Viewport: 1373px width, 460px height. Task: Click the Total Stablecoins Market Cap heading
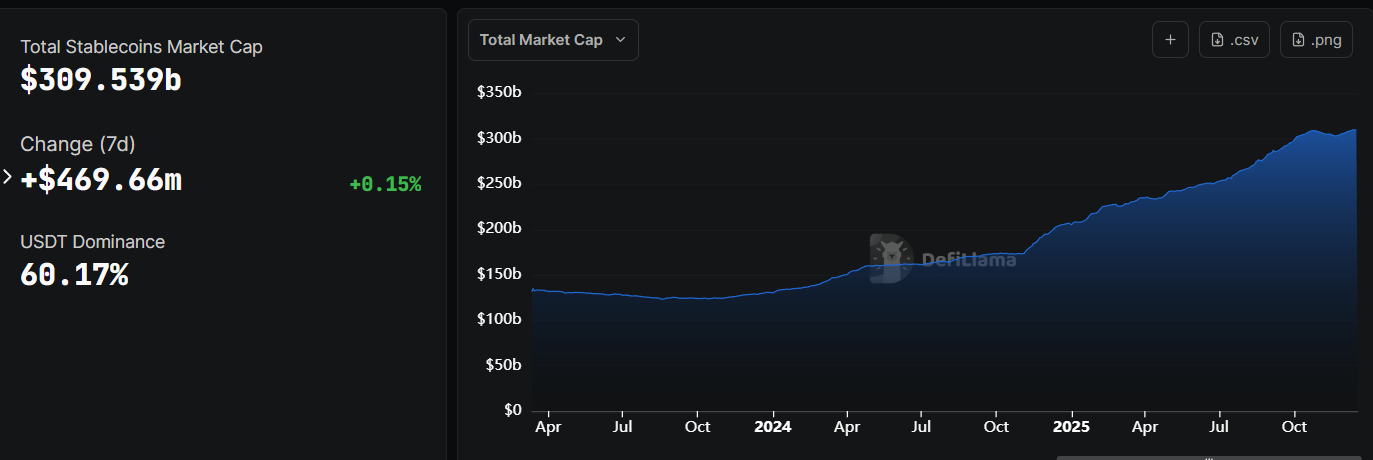(x=141, y=46)
